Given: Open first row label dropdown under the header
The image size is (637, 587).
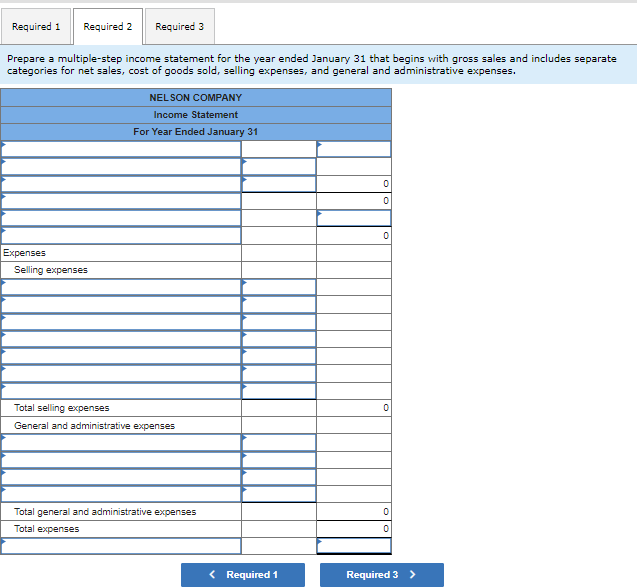Looking at the screenshot, I should point(121,149).
